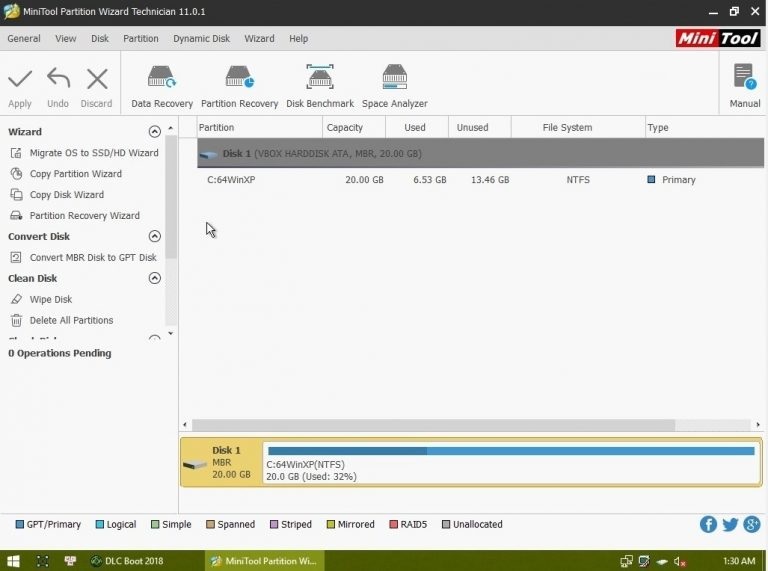The height and width of the screenshot is (571, 768).
Task: Open the Windows Start button
Action: (x=13, y=561)
